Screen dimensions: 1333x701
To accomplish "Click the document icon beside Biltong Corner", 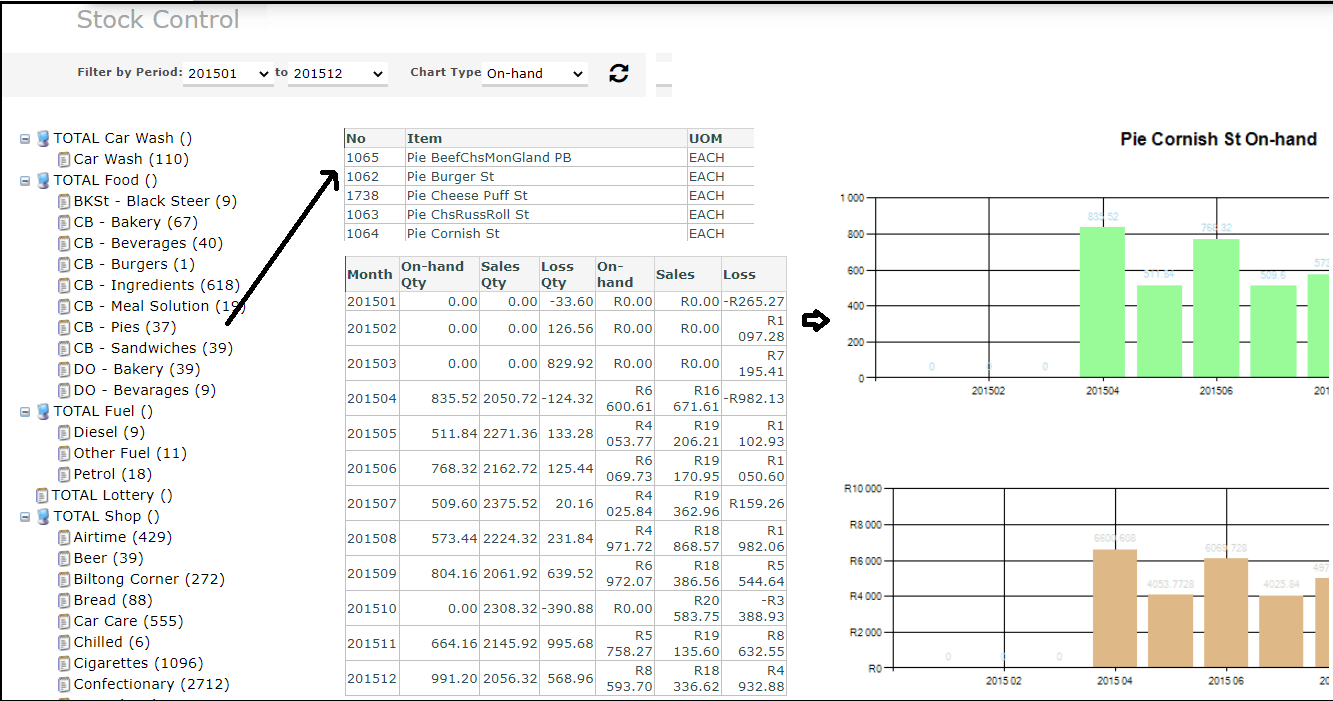I will (x=64, y=580).
